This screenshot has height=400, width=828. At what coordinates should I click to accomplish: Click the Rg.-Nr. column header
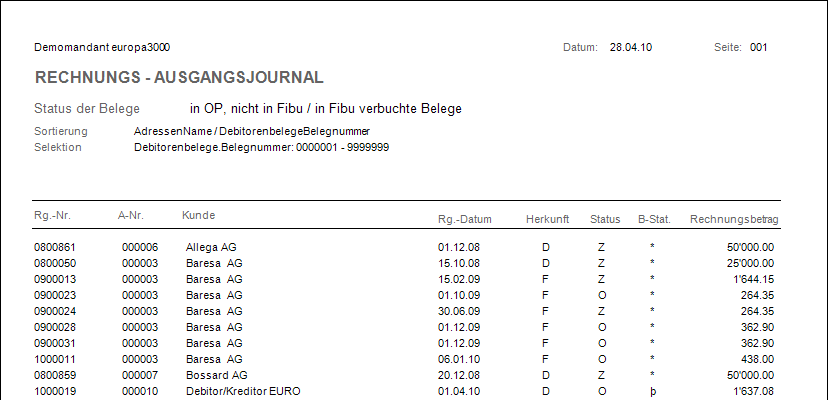tap(53, 217)
